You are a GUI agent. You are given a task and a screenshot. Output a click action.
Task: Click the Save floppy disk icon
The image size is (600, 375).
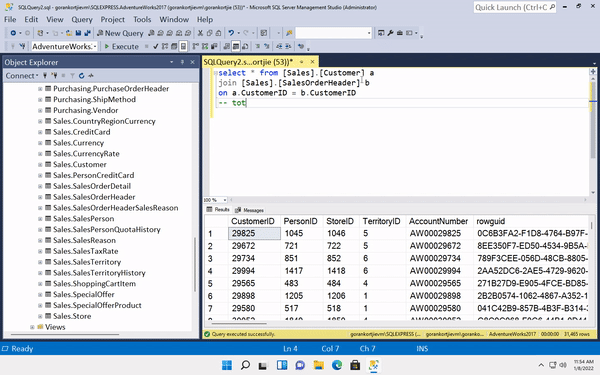point(78,33)
